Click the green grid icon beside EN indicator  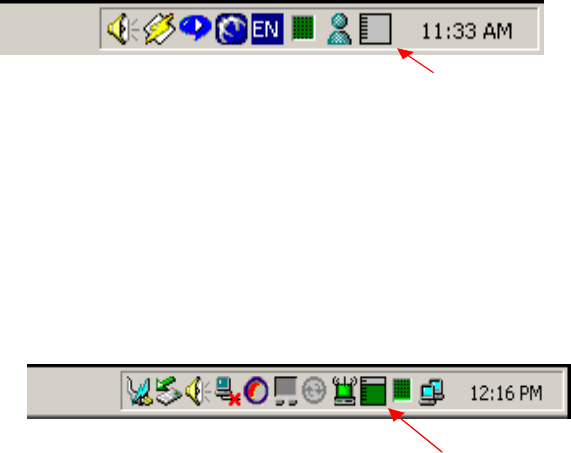point(303,28)
